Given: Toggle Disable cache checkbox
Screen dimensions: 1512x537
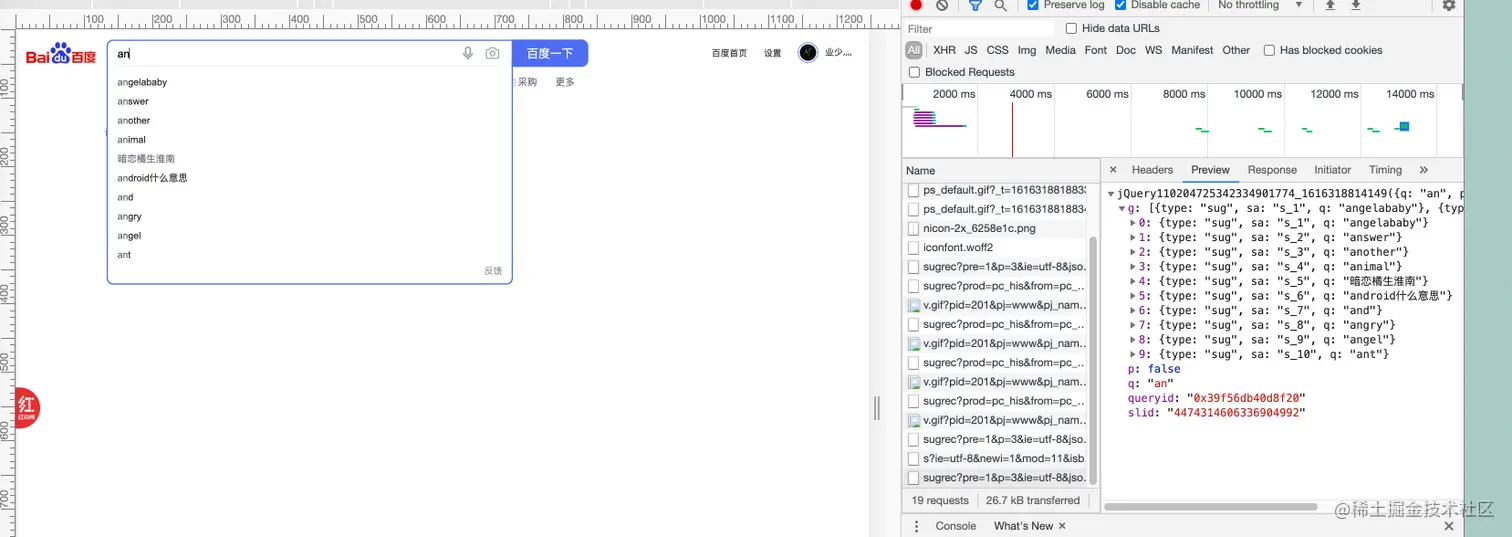Looking at the screenshot, I should click(1121, 5).
